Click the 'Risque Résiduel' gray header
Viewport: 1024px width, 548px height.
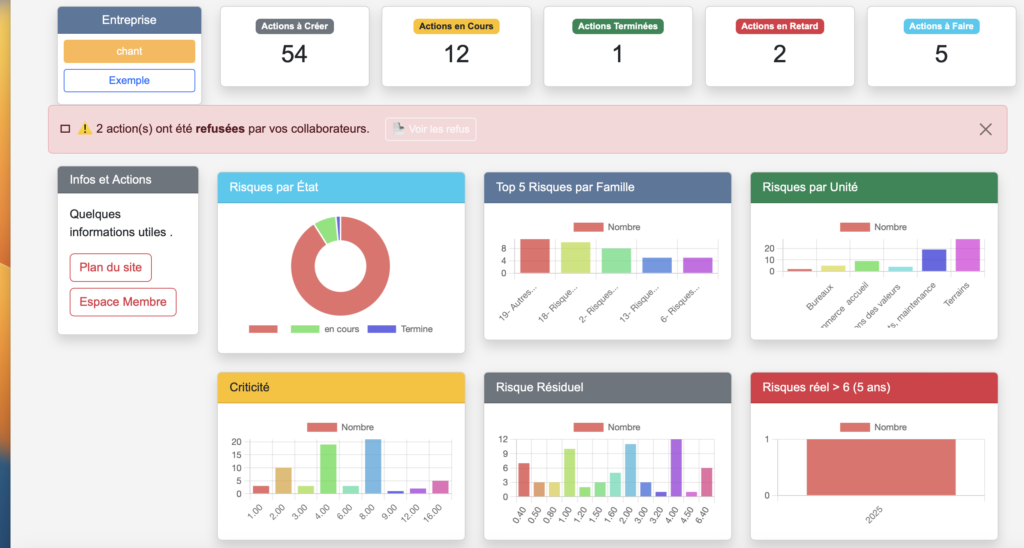607,387
